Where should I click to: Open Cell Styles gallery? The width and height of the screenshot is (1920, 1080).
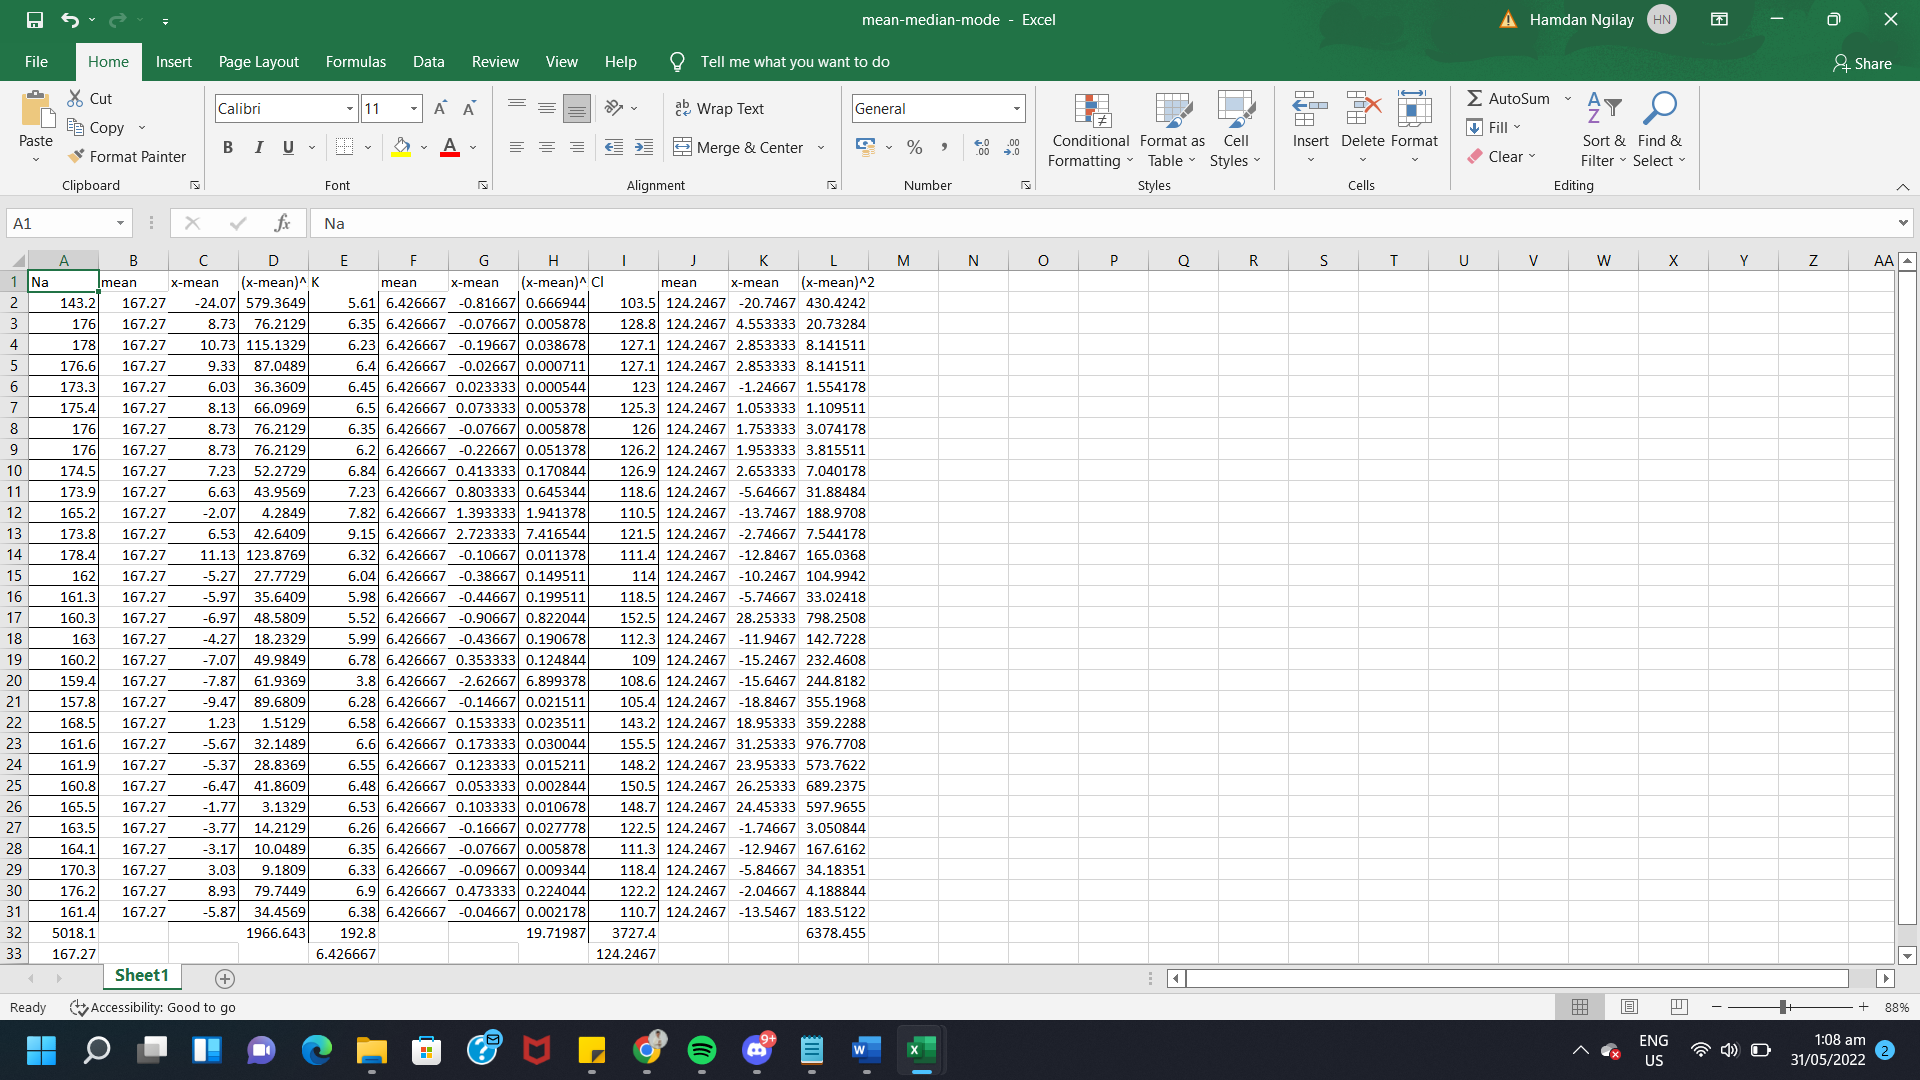click(x=1236, y=130)
